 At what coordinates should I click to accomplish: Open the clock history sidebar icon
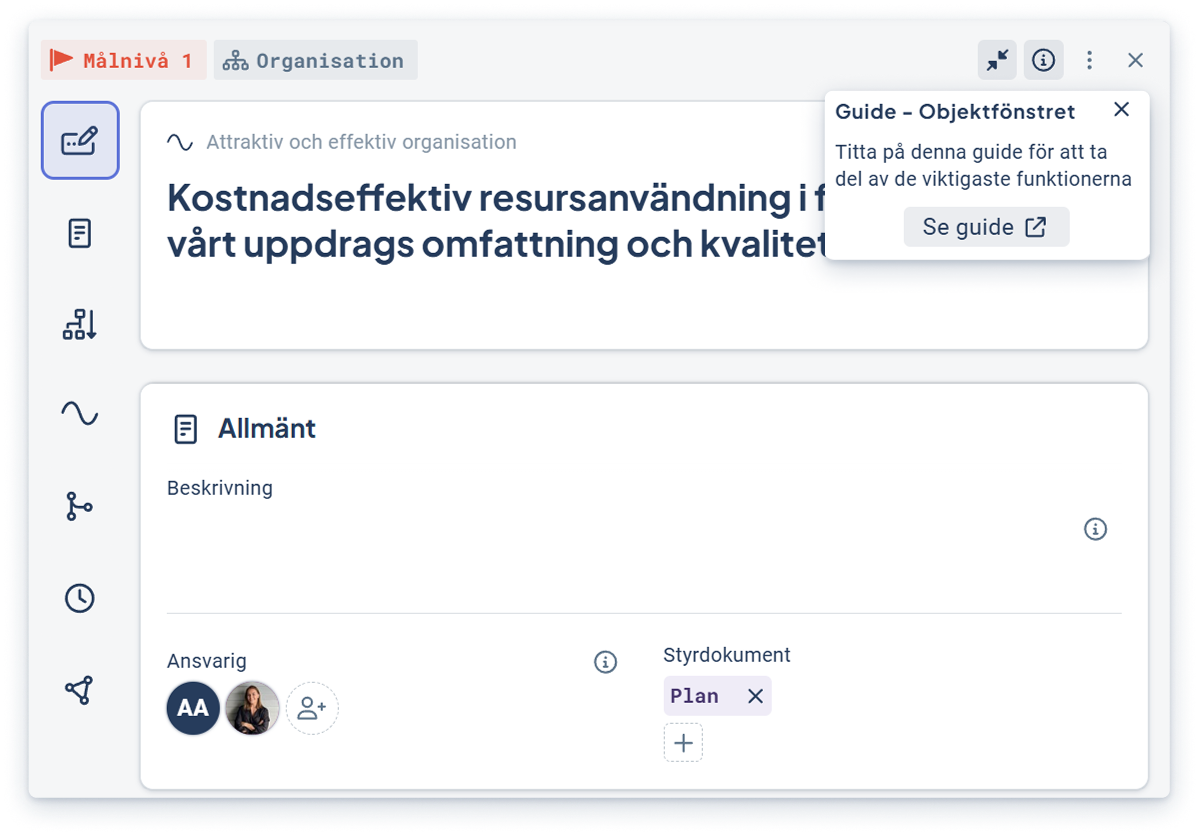click(x=80, y=598)
